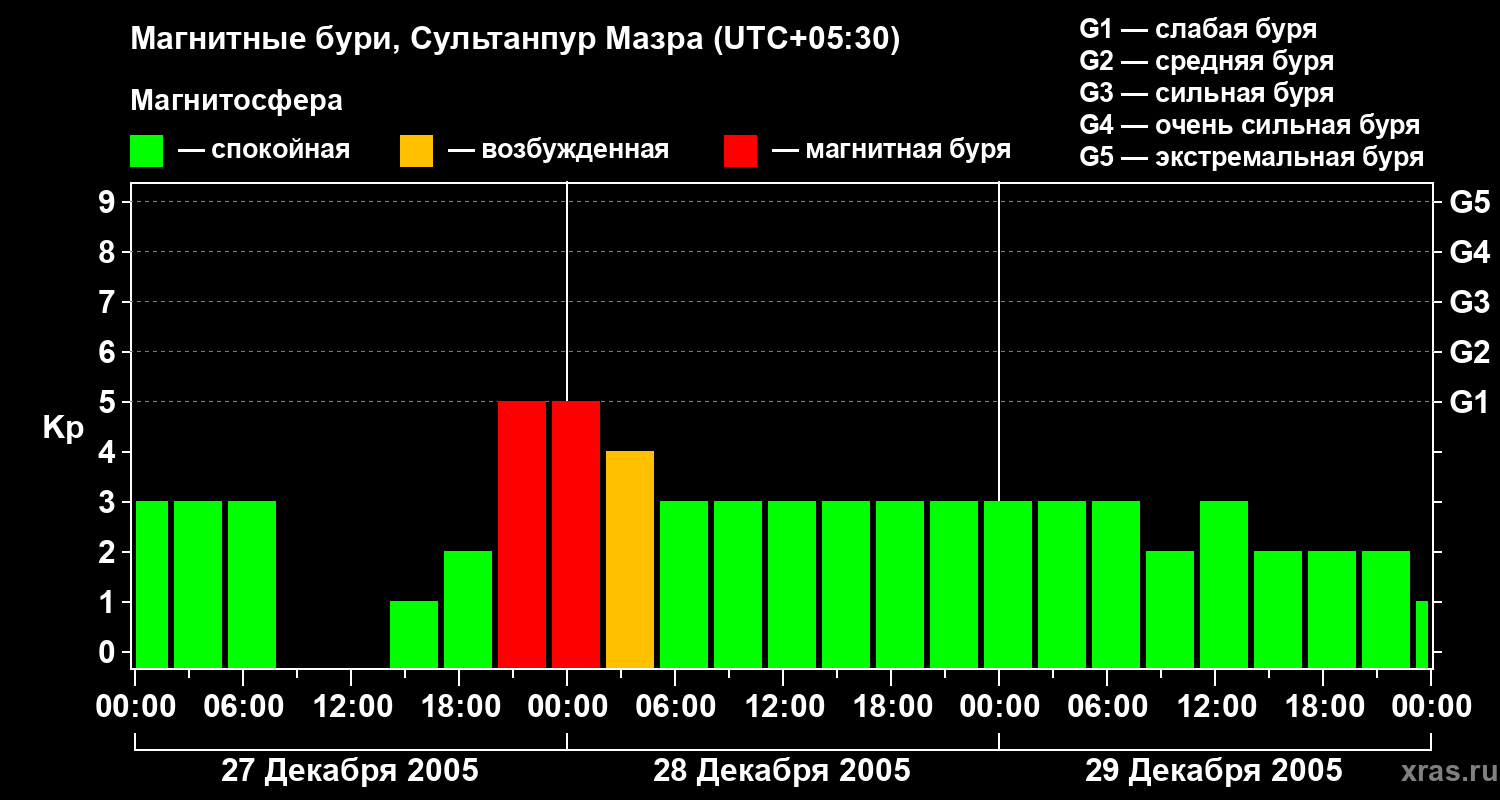Click the 'Магнитосфера' heading
This screenshot has width=1500, height=800.
(236, 101)
